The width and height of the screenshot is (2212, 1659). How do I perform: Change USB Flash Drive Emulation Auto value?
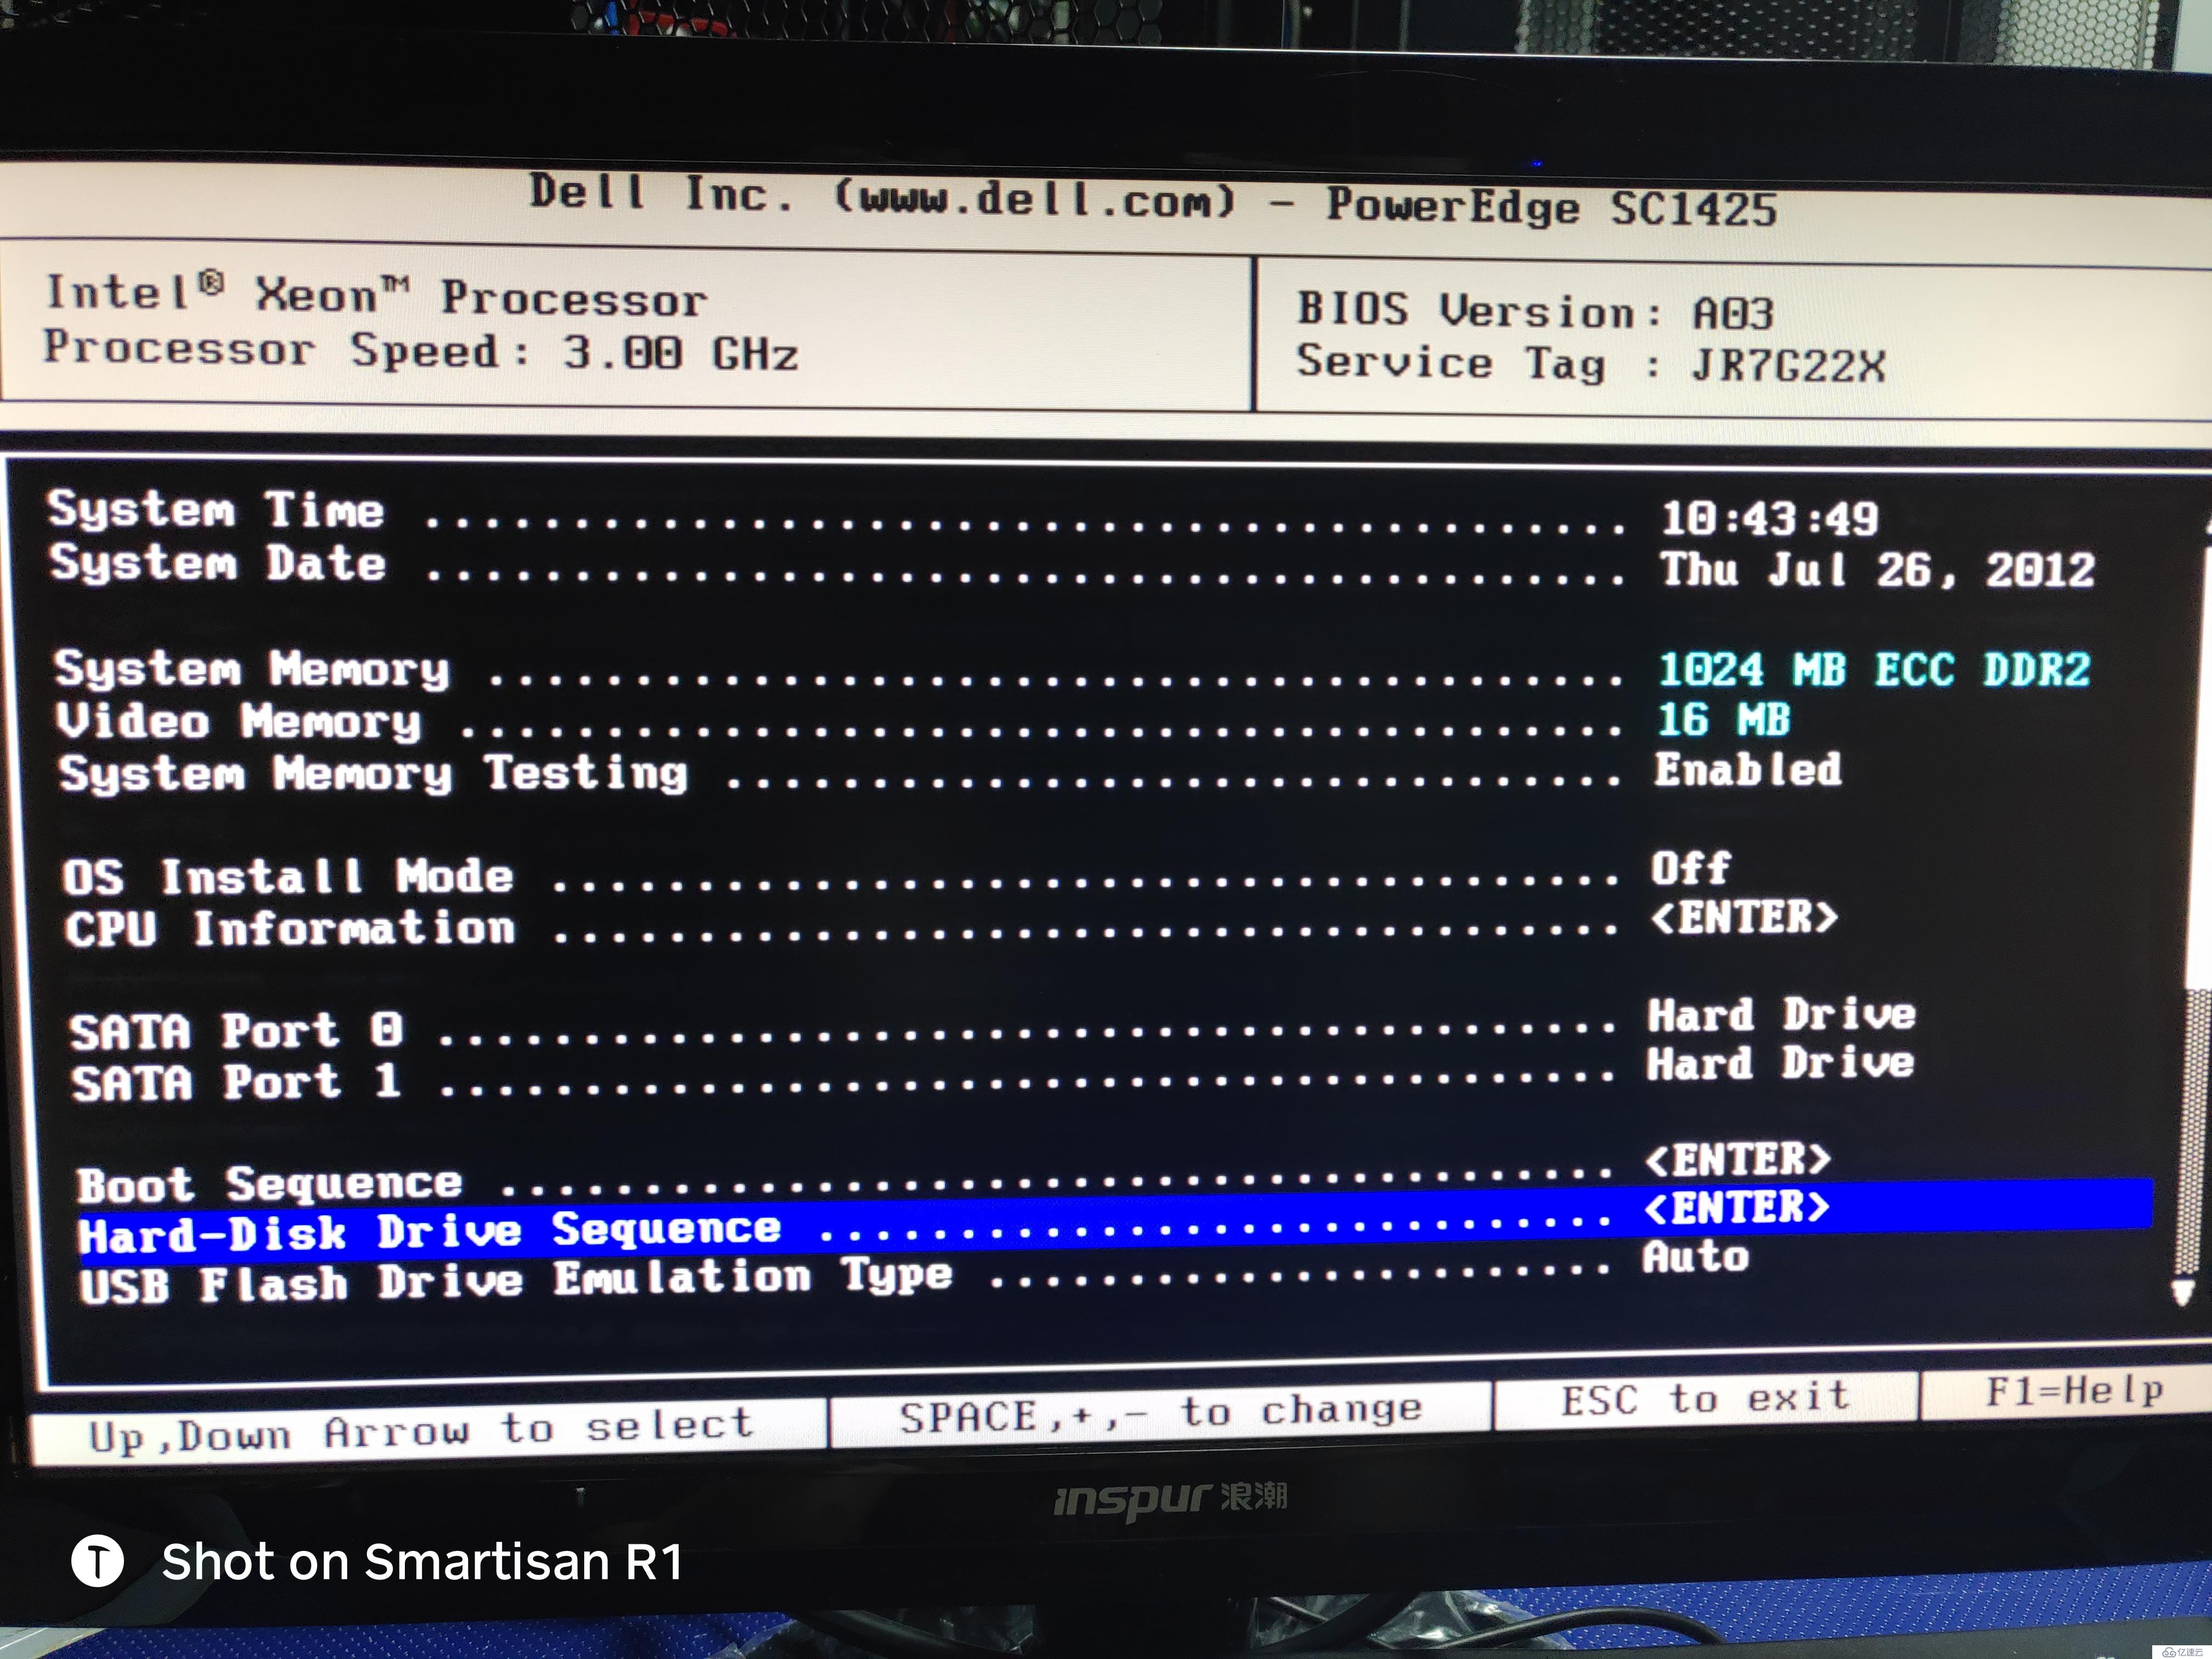1695,1257
